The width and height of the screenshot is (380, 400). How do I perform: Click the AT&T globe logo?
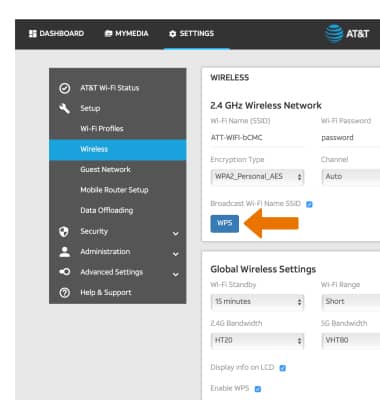pos(334,34)
